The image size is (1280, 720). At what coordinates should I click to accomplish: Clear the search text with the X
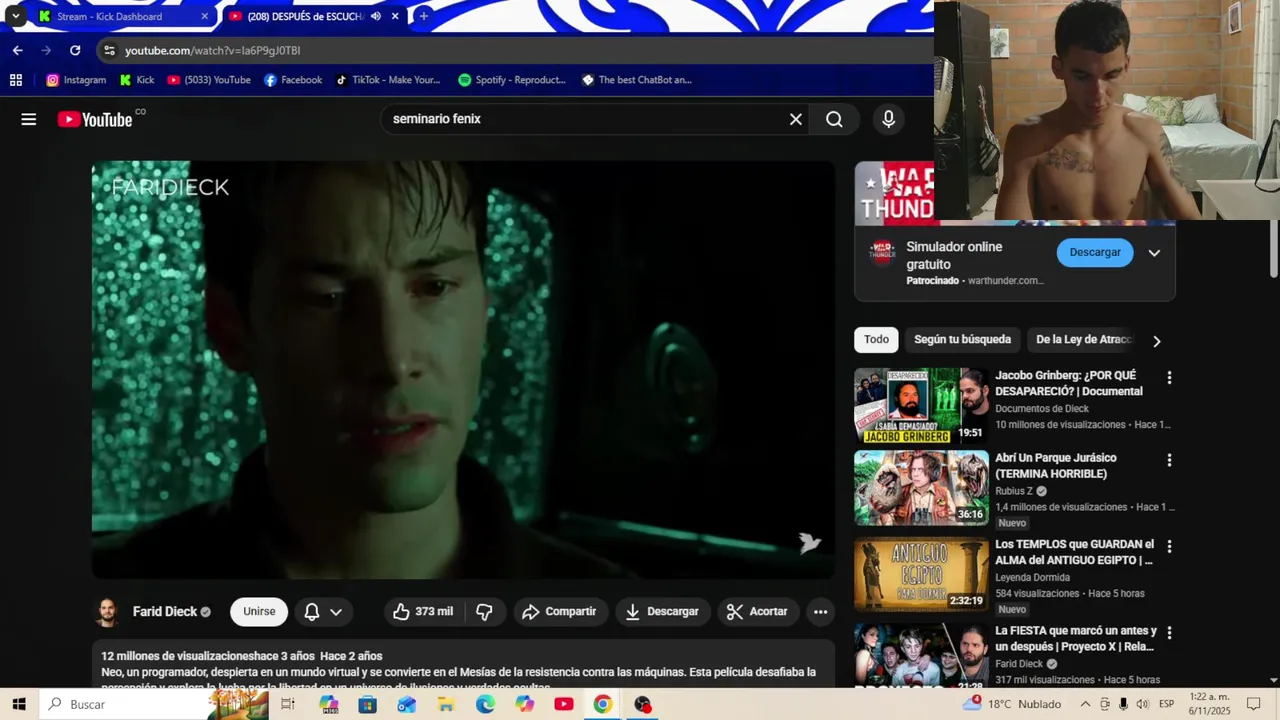[x=796, y=119]
